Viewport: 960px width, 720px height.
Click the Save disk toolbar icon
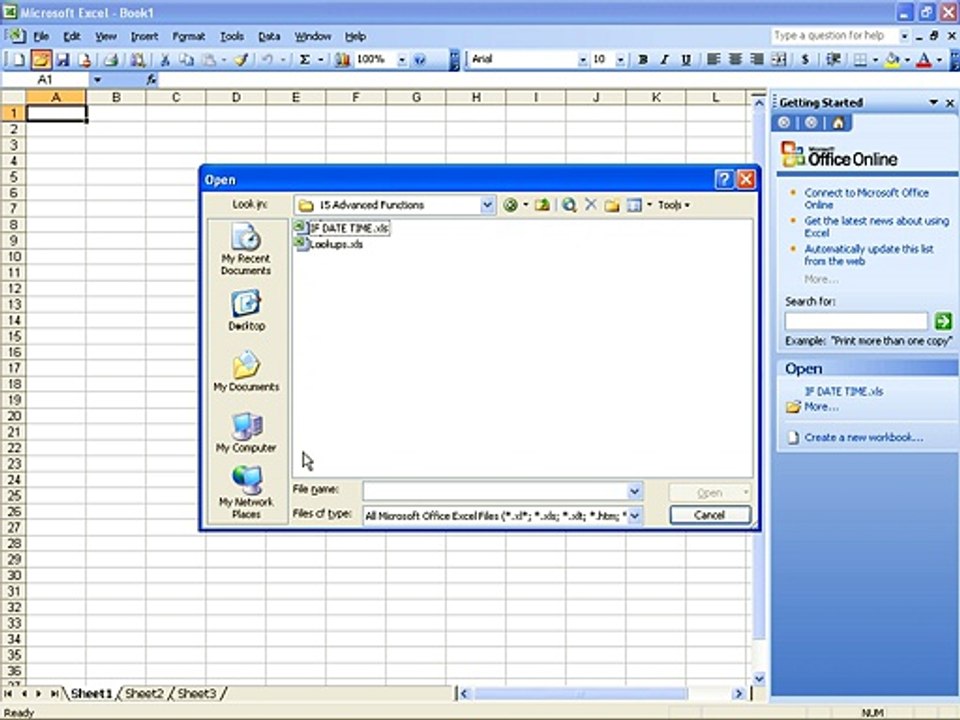point(62,59)
